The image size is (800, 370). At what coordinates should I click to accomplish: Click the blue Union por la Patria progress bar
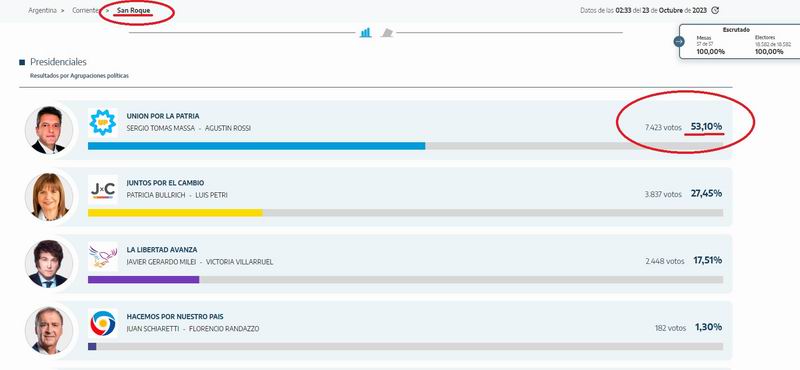click(x=256, y=146)
